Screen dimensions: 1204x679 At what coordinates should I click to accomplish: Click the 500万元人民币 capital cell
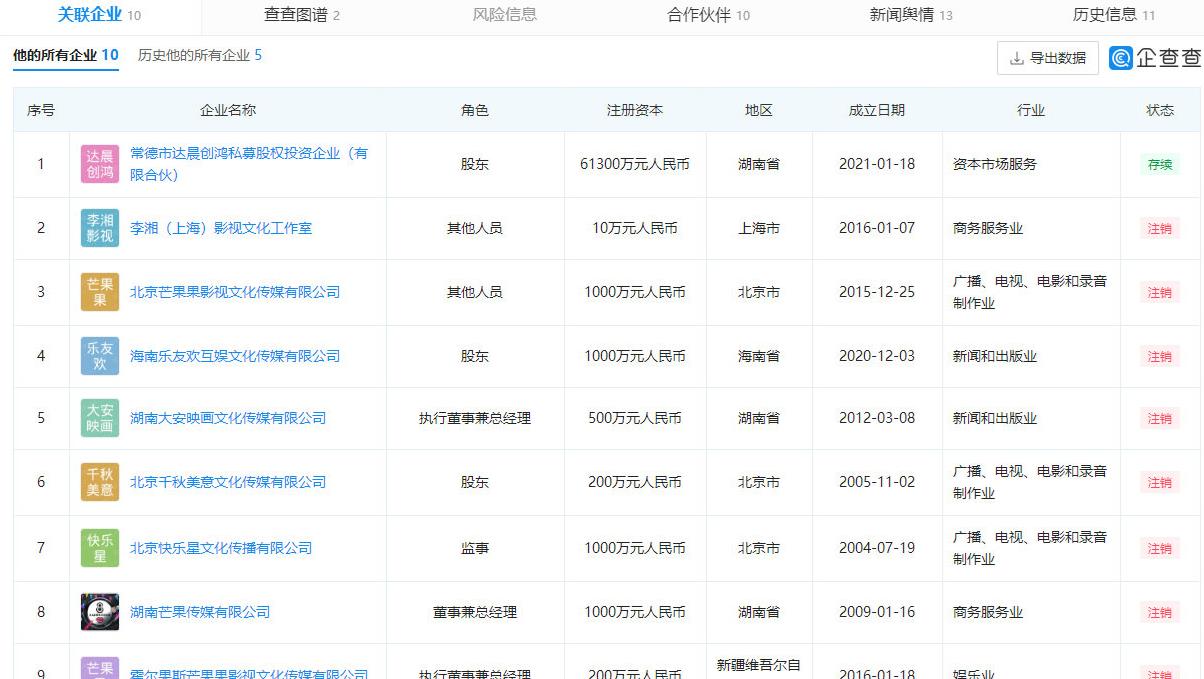pyautogui.click(x=635, y=418)
